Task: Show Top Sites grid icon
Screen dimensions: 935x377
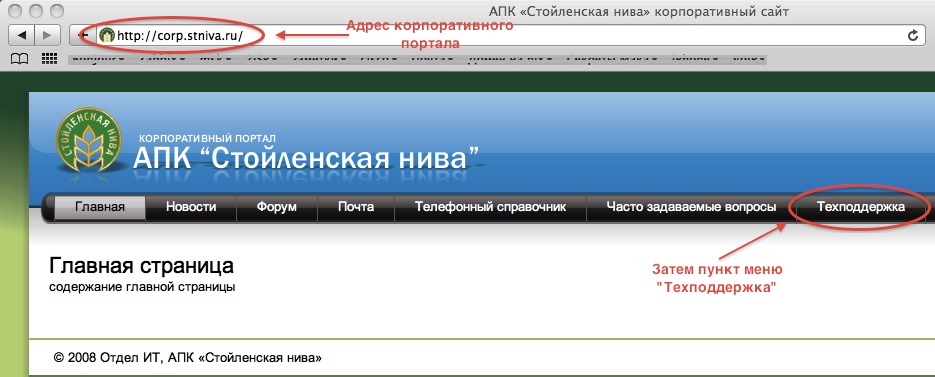Action: click(49, 58)
